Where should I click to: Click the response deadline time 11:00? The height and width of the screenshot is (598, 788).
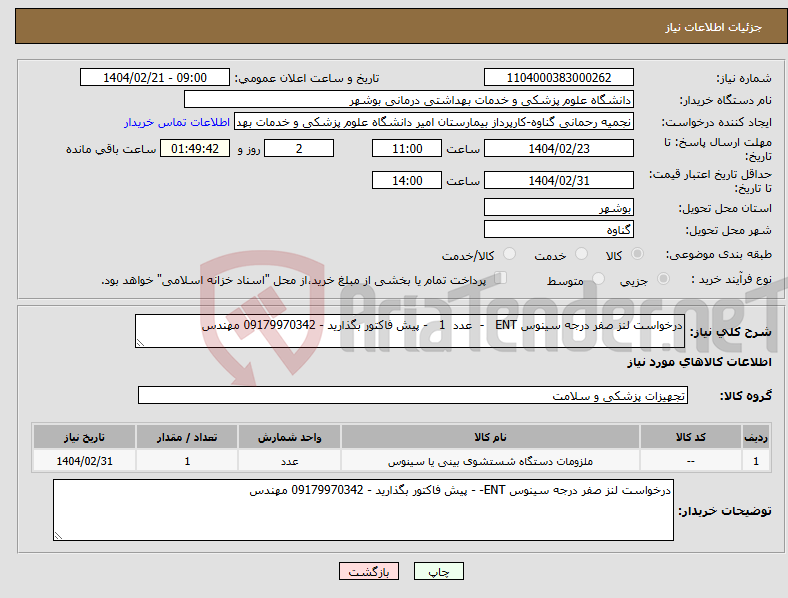click(407, 148)
